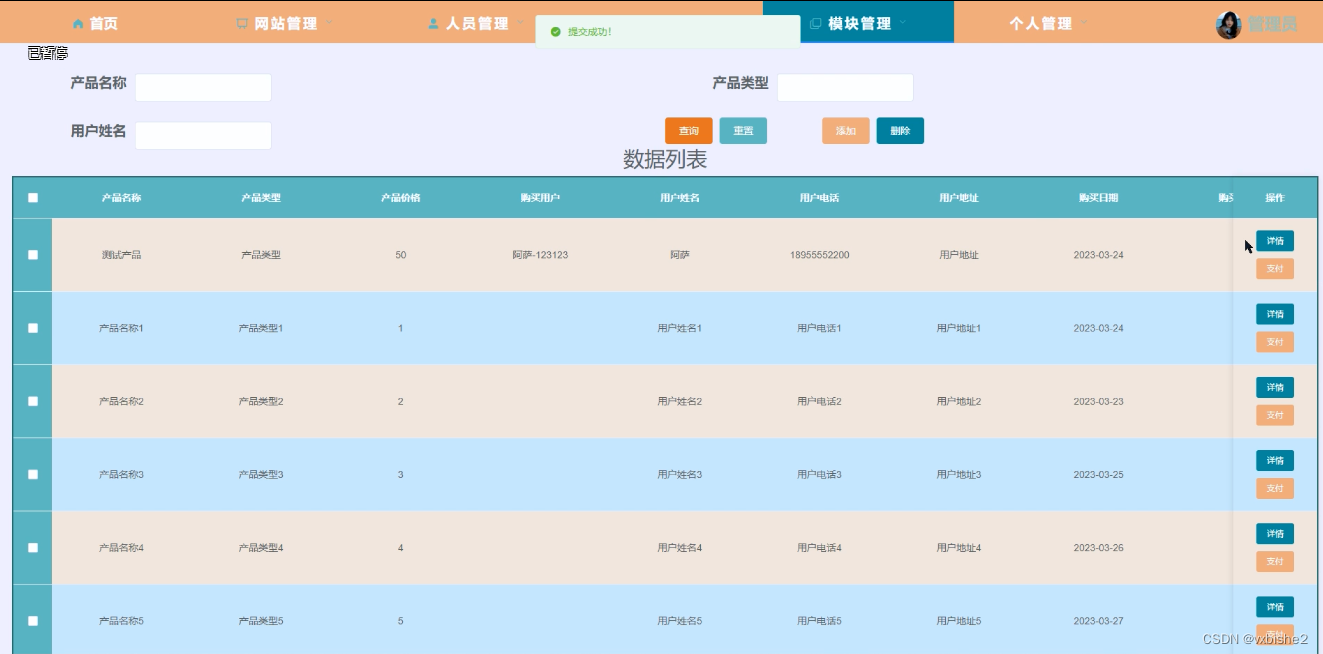The image size is (1323, 654).
Task: Click the admin avatar picture
Action: coord(1229,25)
